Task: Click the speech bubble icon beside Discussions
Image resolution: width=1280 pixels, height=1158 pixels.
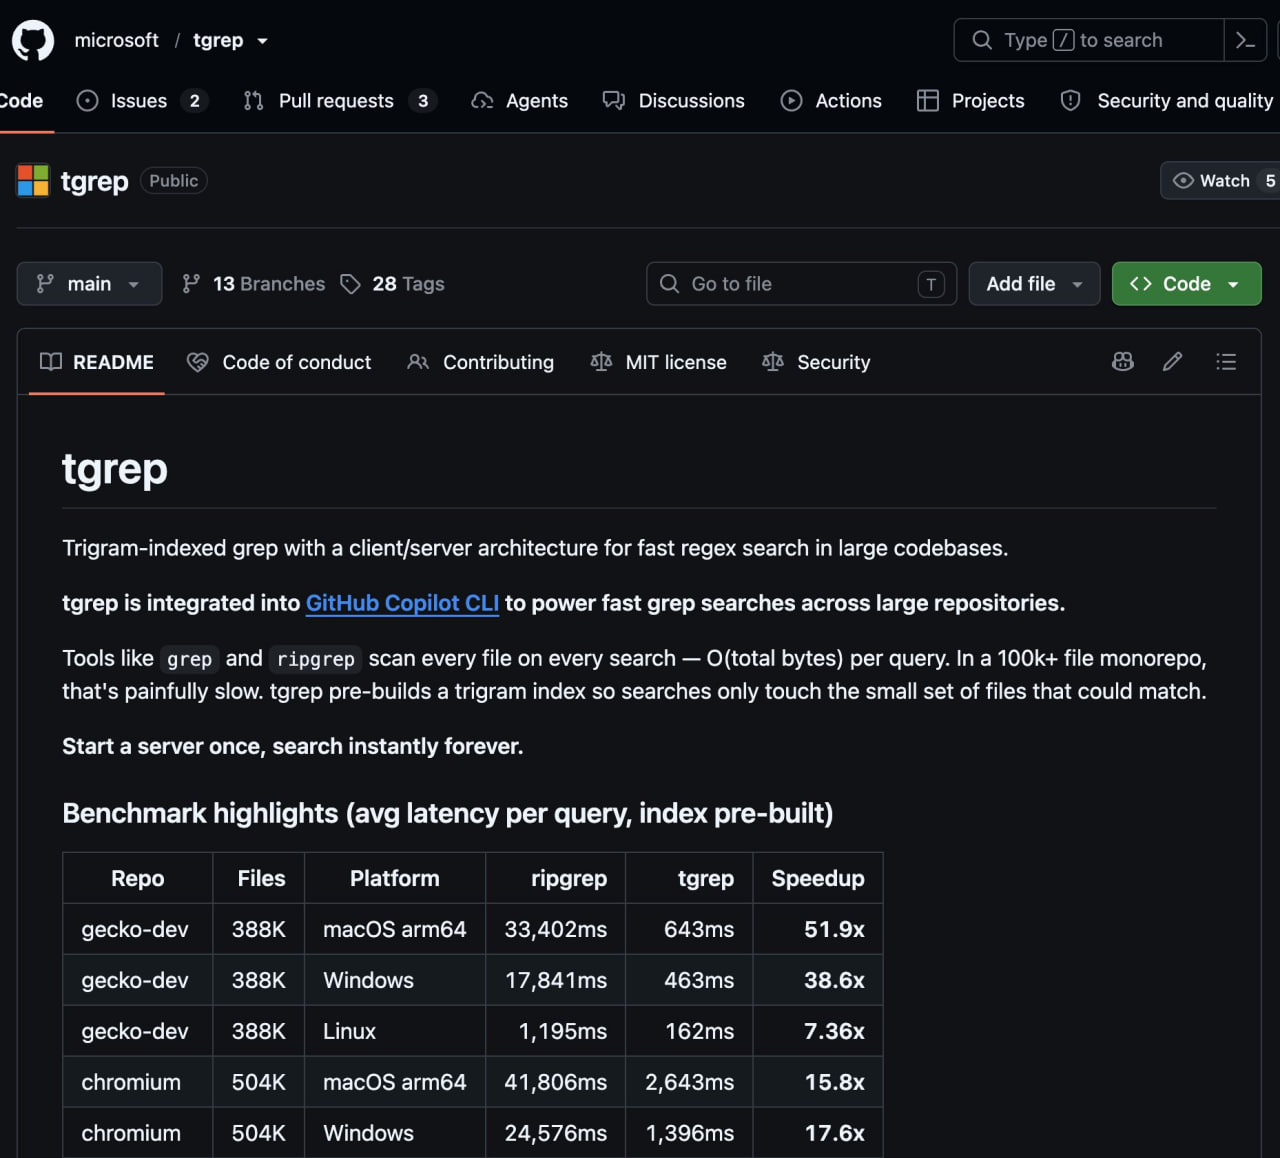Action: (613, 101)
